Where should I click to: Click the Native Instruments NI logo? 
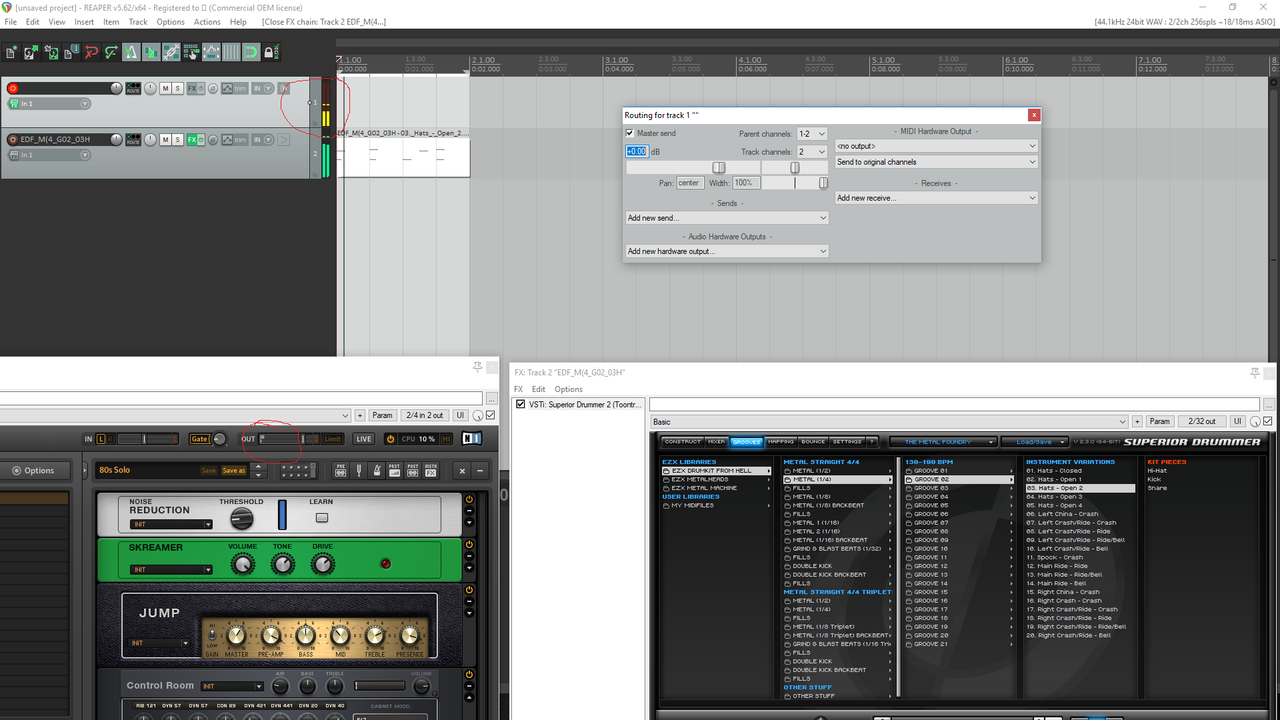(472, 439)
